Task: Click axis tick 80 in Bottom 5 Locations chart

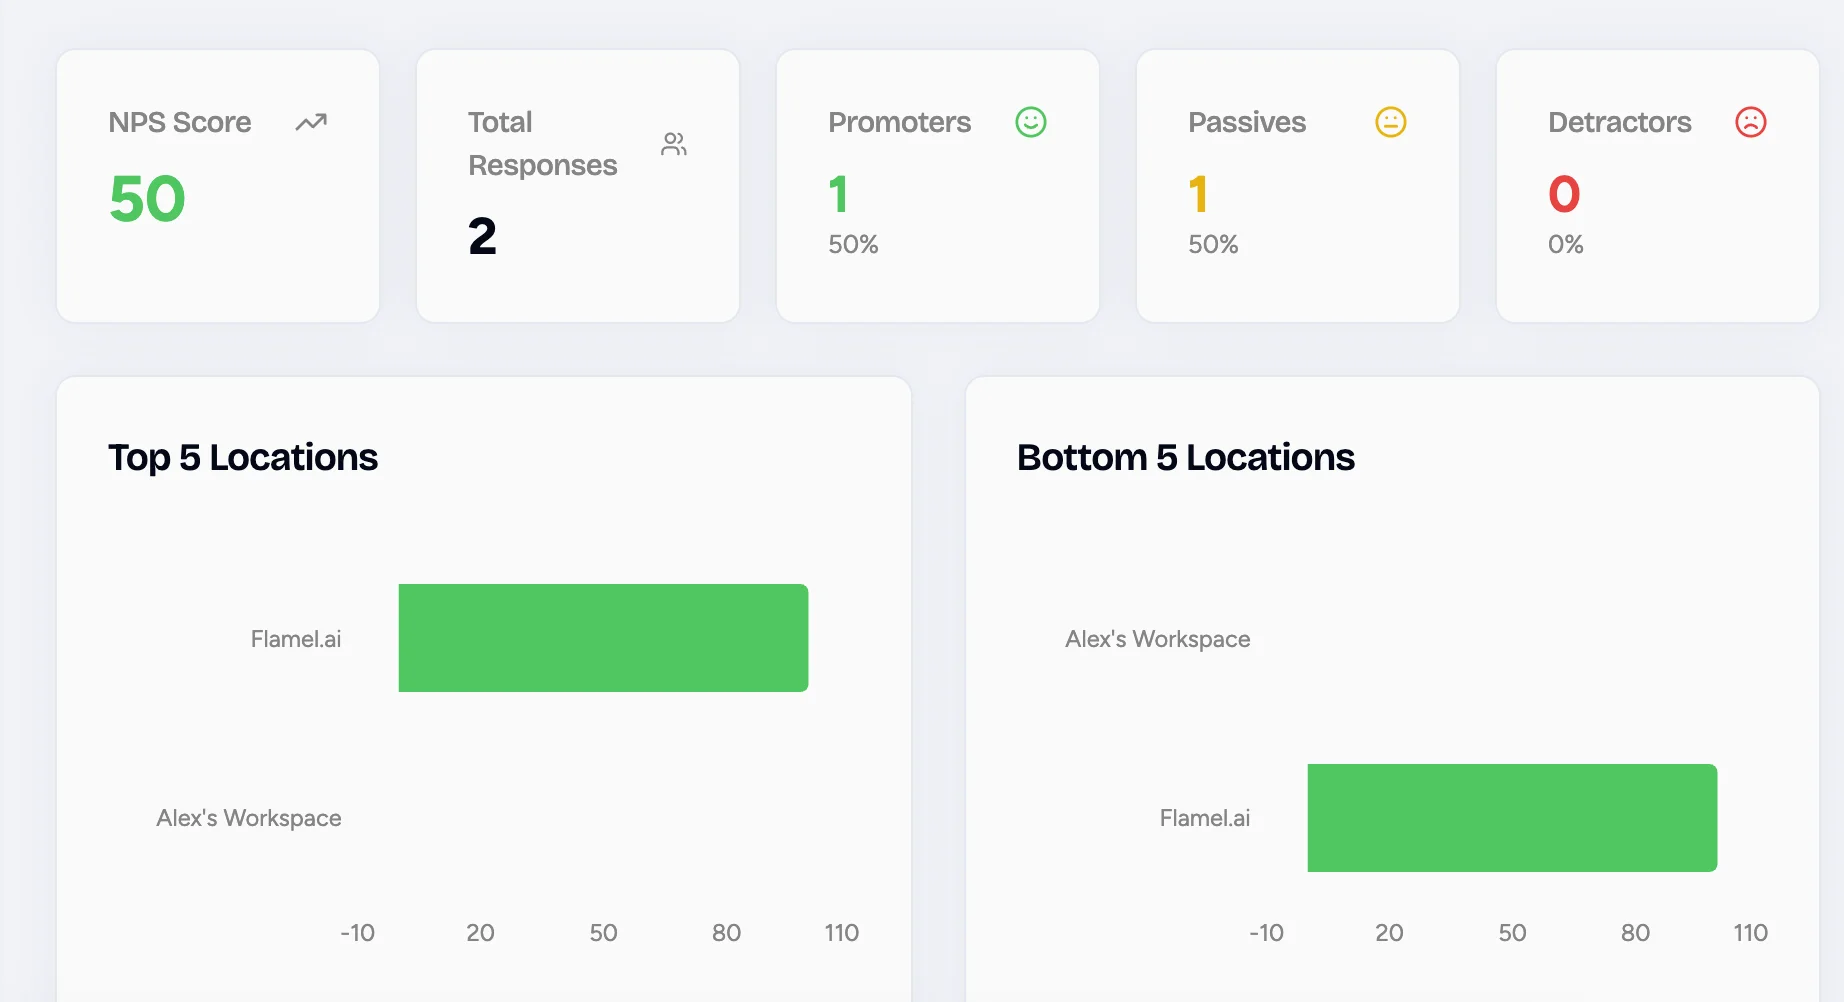Action: [1635, 933]
